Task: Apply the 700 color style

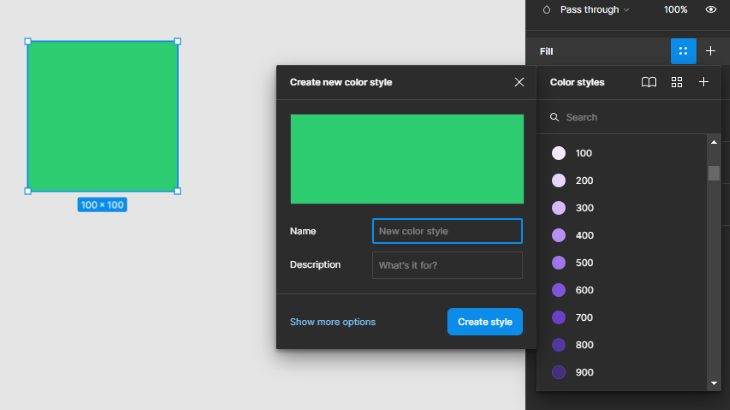Action: 622,317
